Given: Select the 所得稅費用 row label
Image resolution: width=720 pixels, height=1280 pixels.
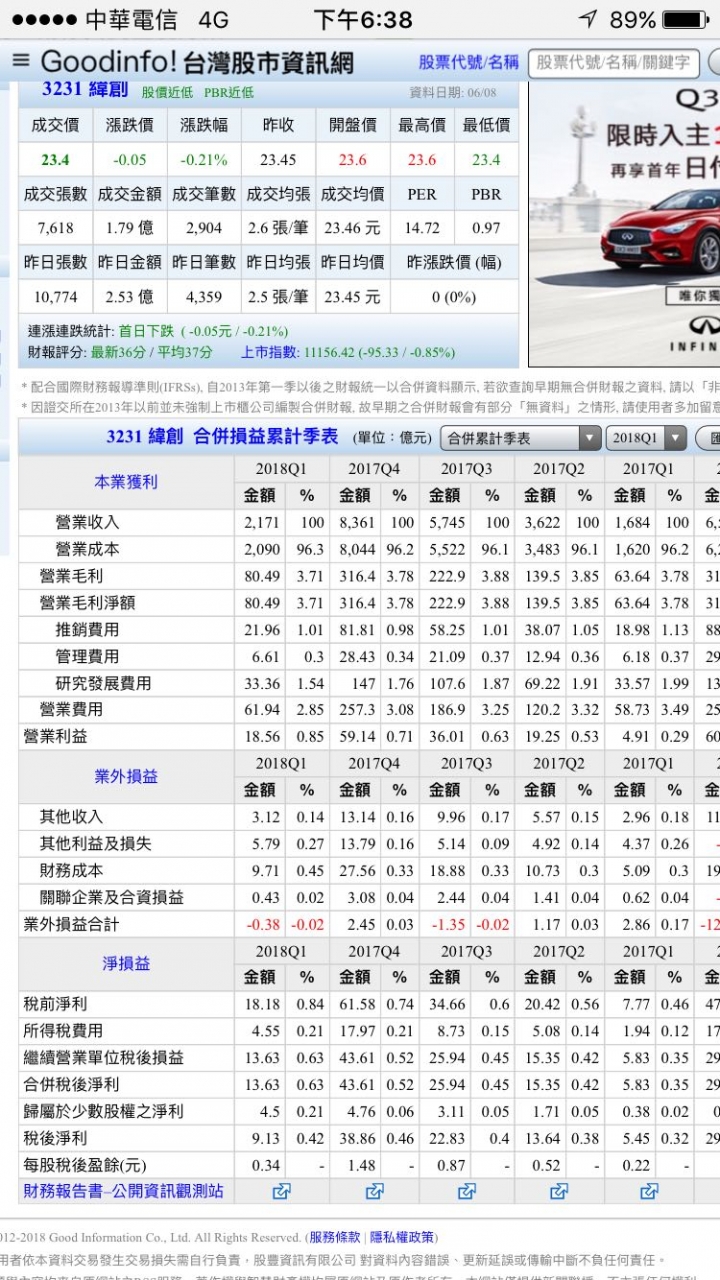Looking at the screenshot, I should [63, 1031].
